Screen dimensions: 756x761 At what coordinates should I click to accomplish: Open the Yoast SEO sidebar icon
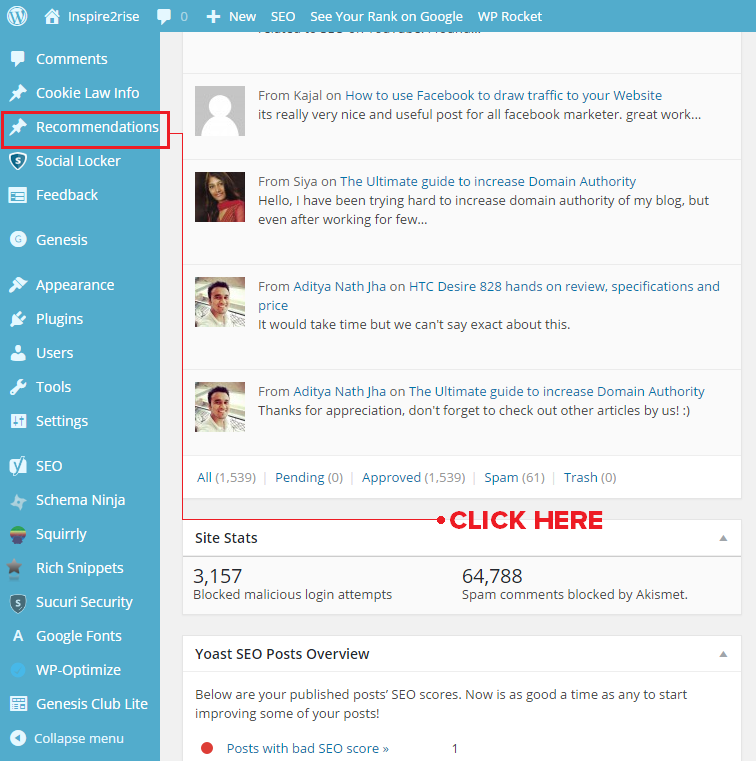(x=17, y=466)
